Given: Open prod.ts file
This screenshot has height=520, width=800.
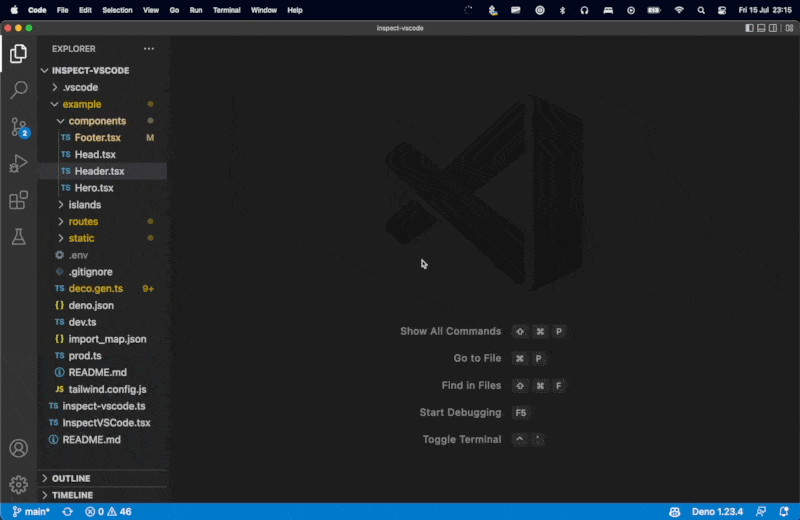Looking at the screenshot, I should coord(103,356).
